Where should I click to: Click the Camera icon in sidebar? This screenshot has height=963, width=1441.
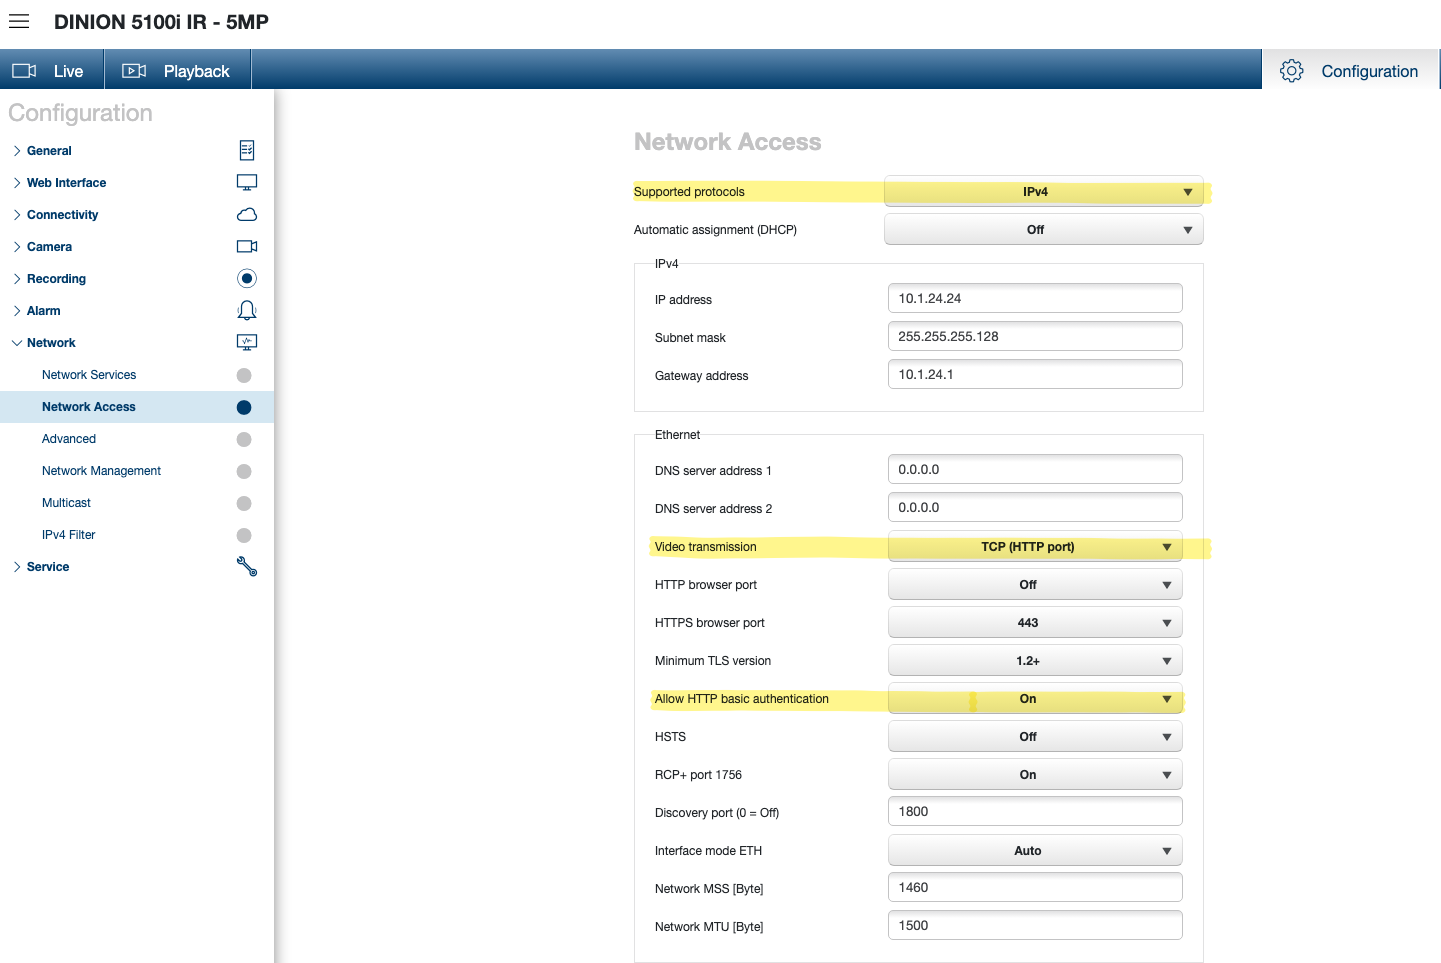pos(247,247)
